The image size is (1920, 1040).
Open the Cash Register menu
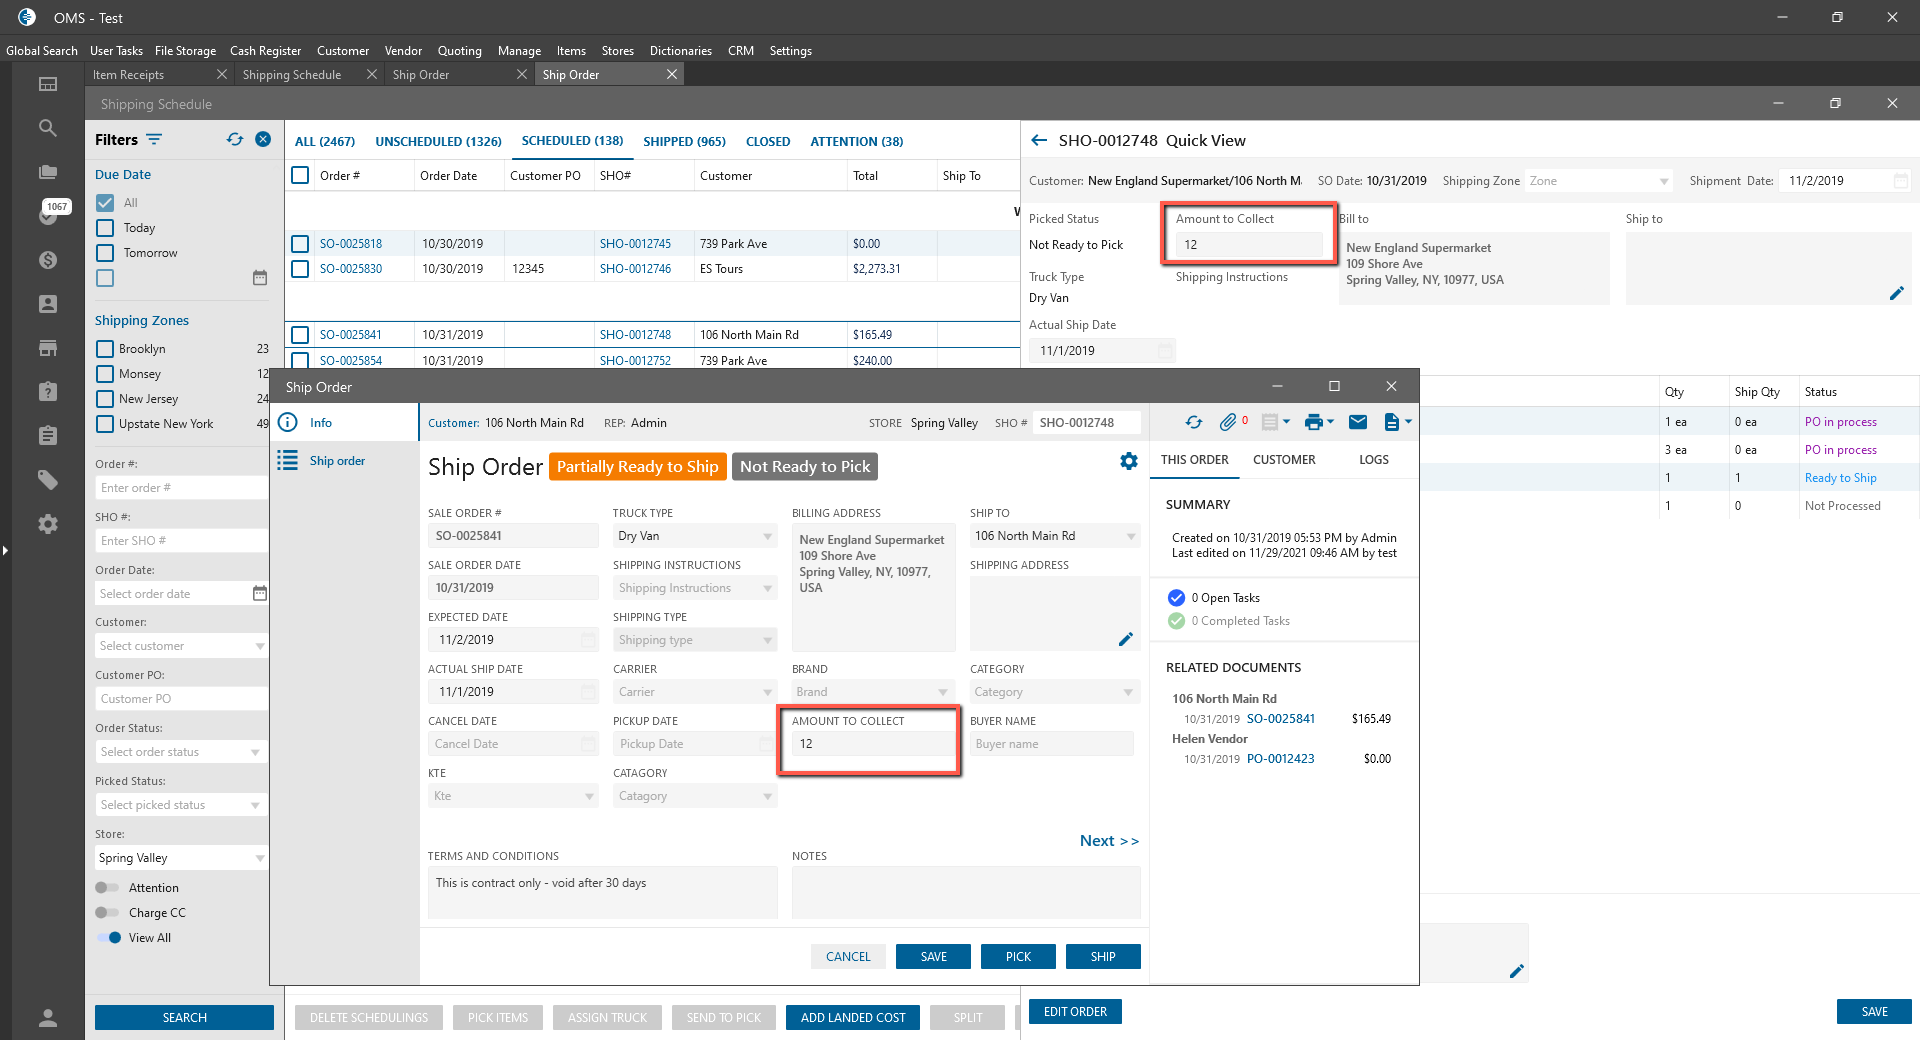[x=265, y=51]
